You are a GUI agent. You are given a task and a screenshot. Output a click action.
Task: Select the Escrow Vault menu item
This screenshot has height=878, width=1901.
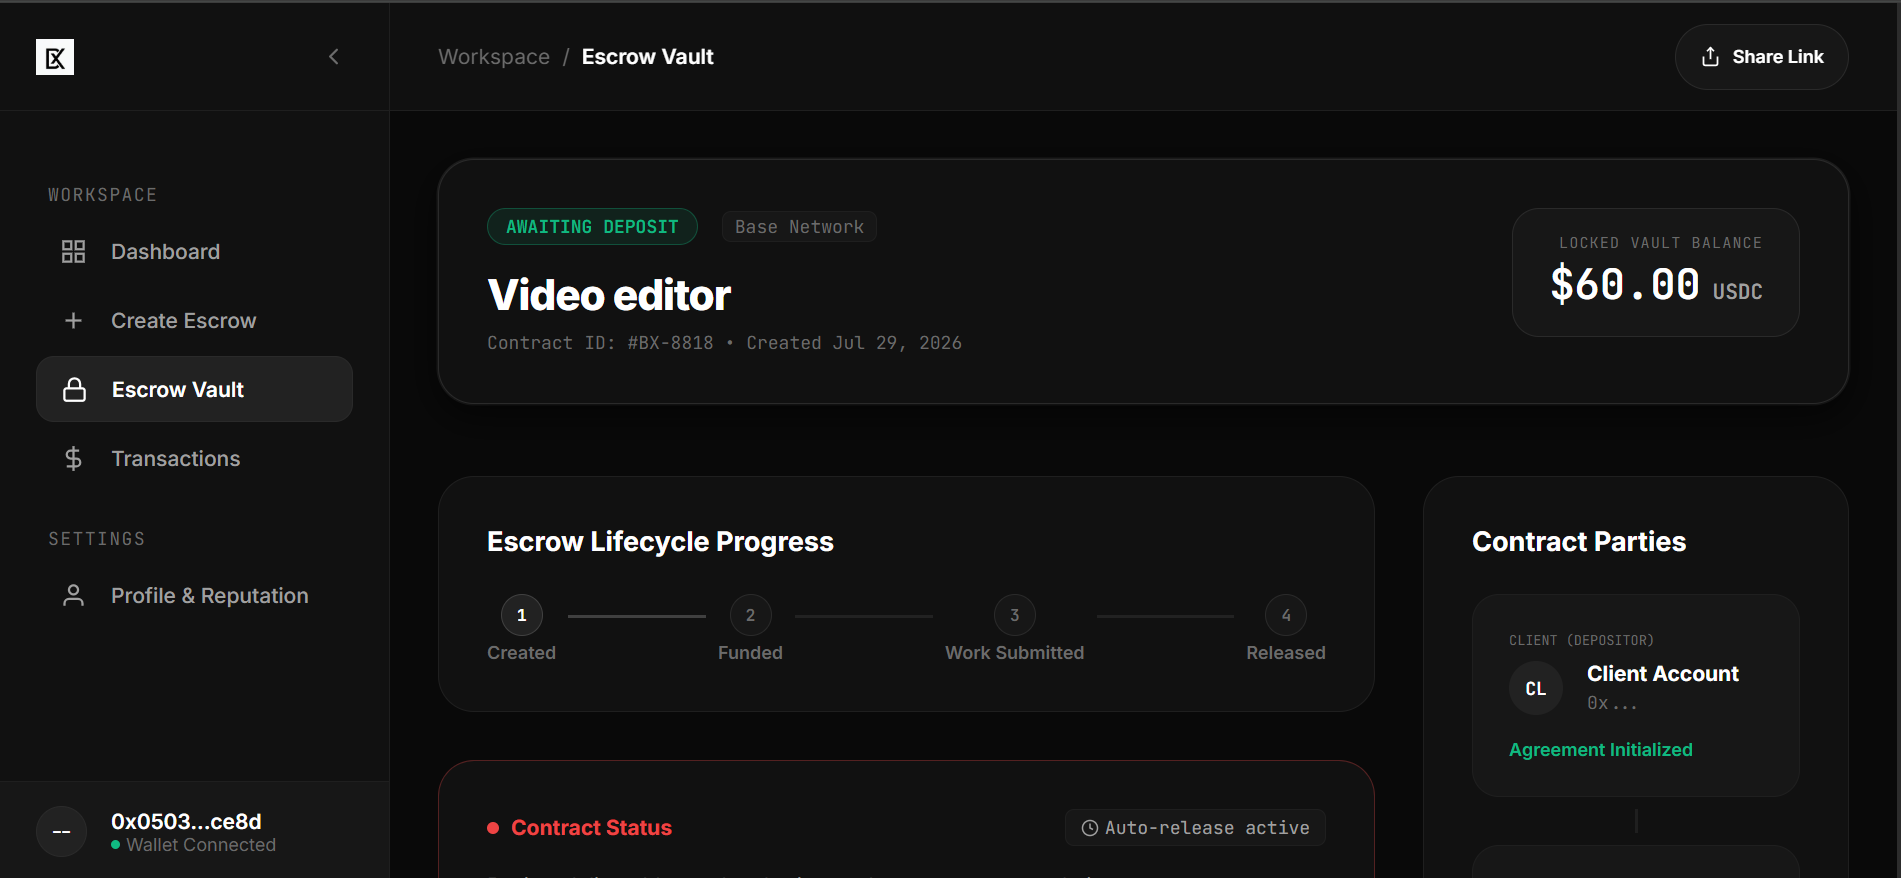pyautogui.click(x=194, y=389)
